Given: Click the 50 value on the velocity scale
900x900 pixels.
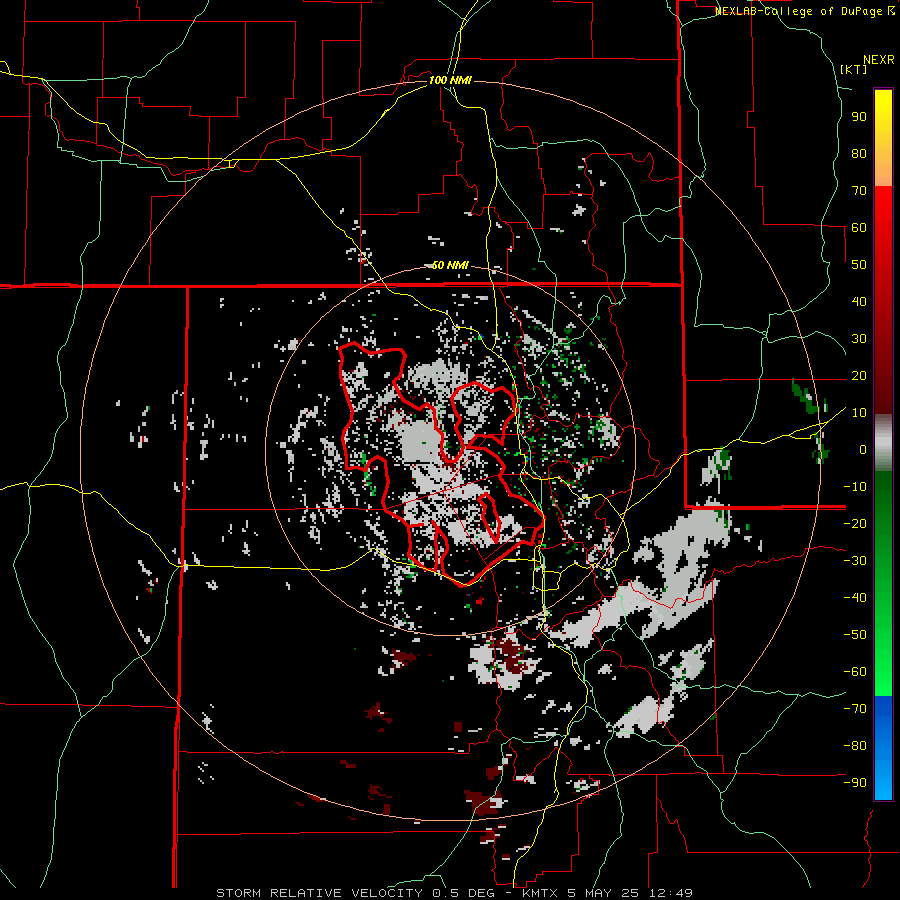Looking at the screenshot, I should [x=859, y=265].
